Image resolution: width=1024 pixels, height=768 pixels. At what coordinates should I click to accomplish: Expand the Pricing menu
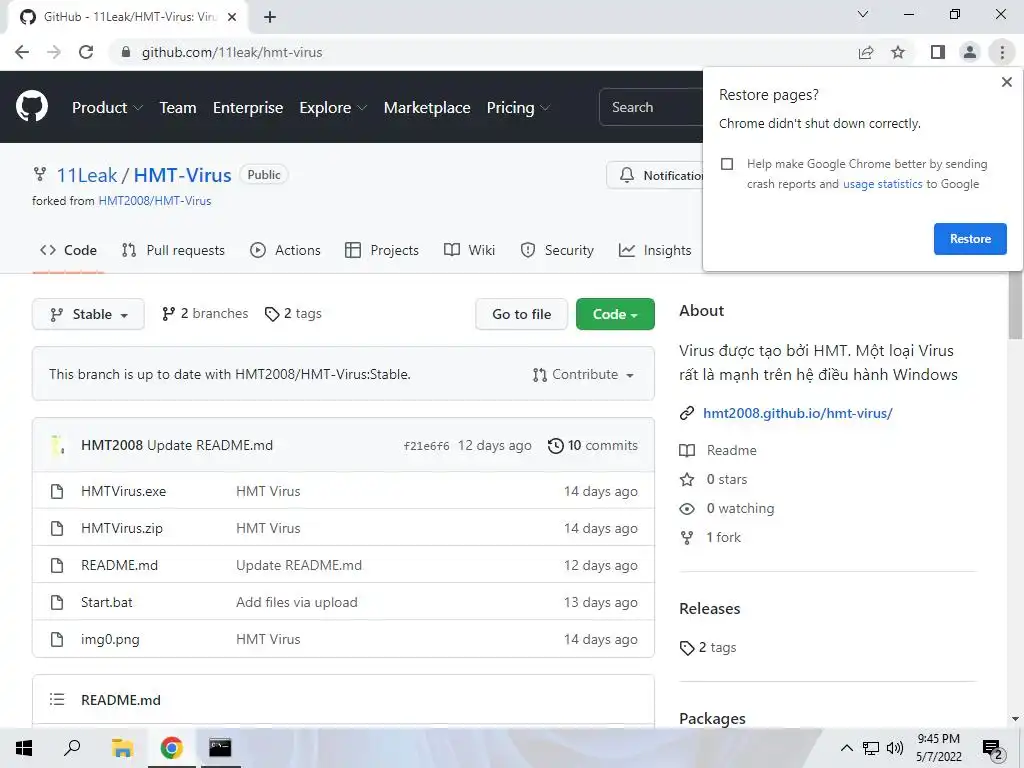[x=518, y=108]
